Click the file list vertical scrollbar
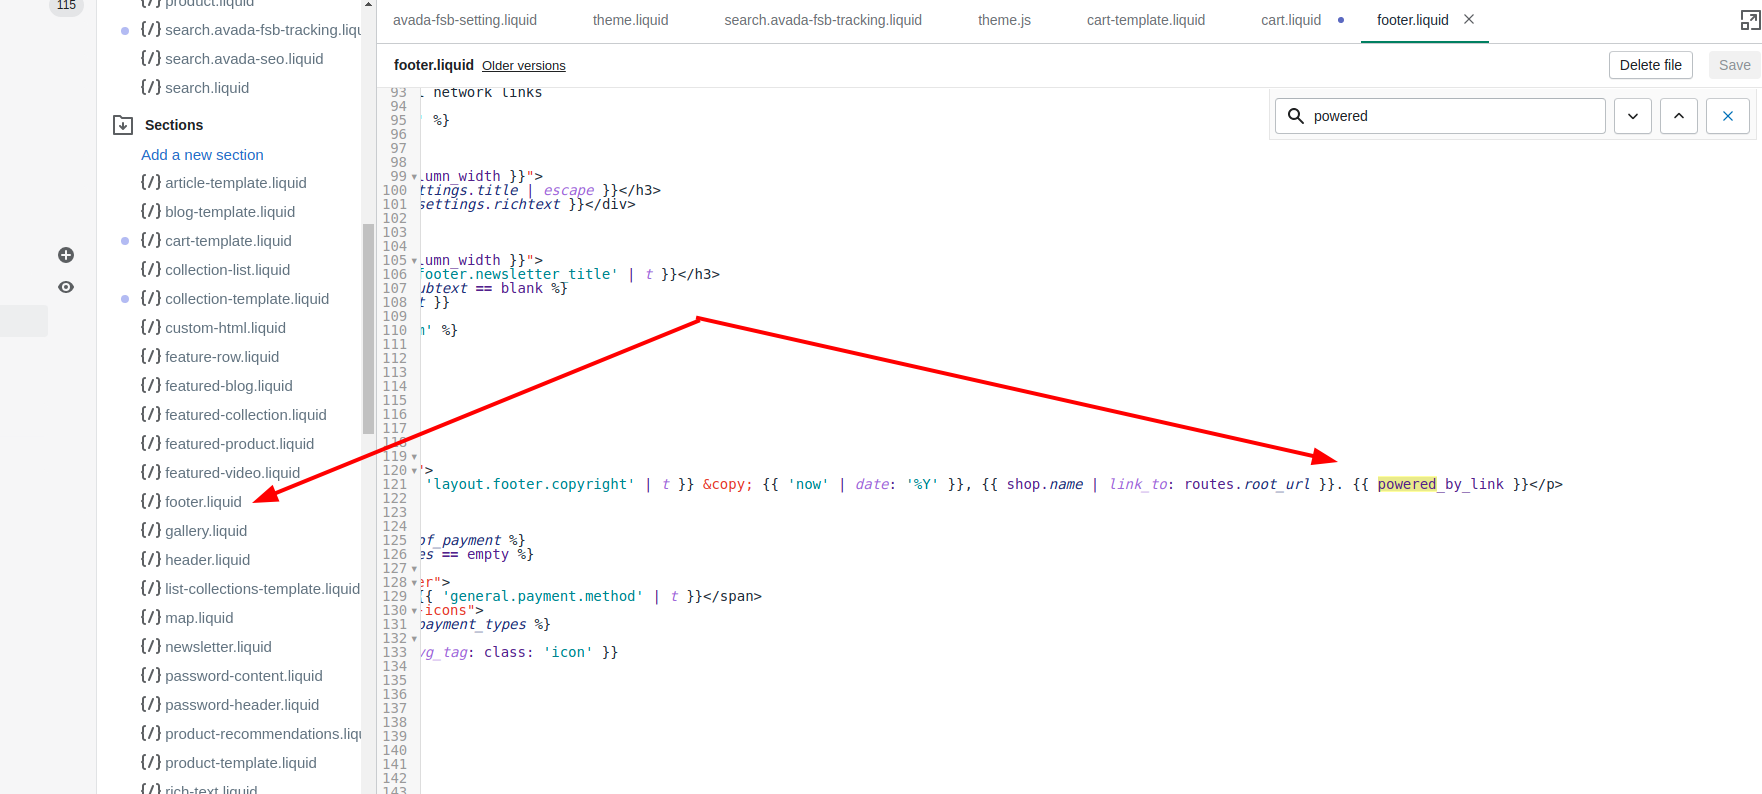The image size is (1762, 794). tap(368, 328)
